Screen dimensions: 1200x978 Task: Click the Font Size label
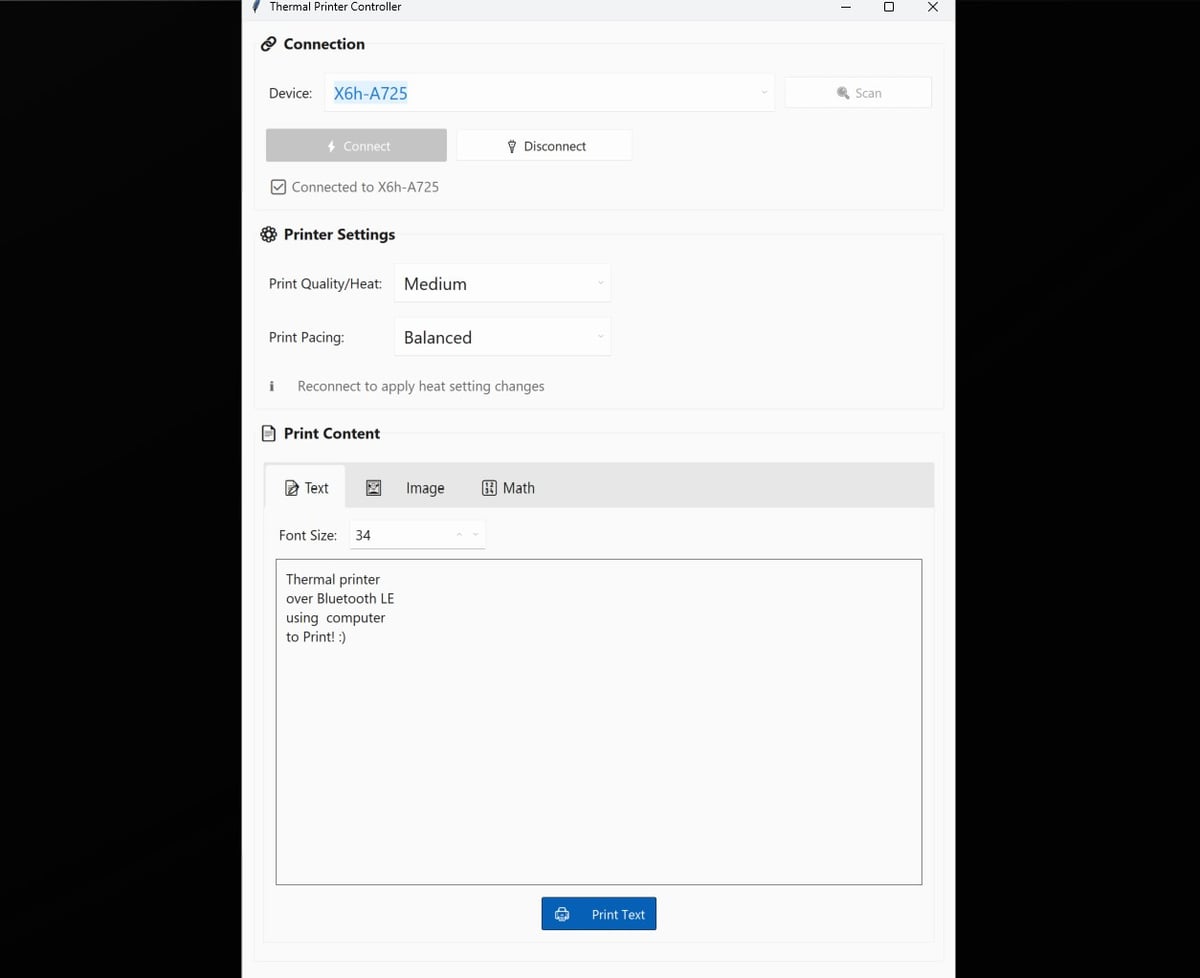[308, 535]
